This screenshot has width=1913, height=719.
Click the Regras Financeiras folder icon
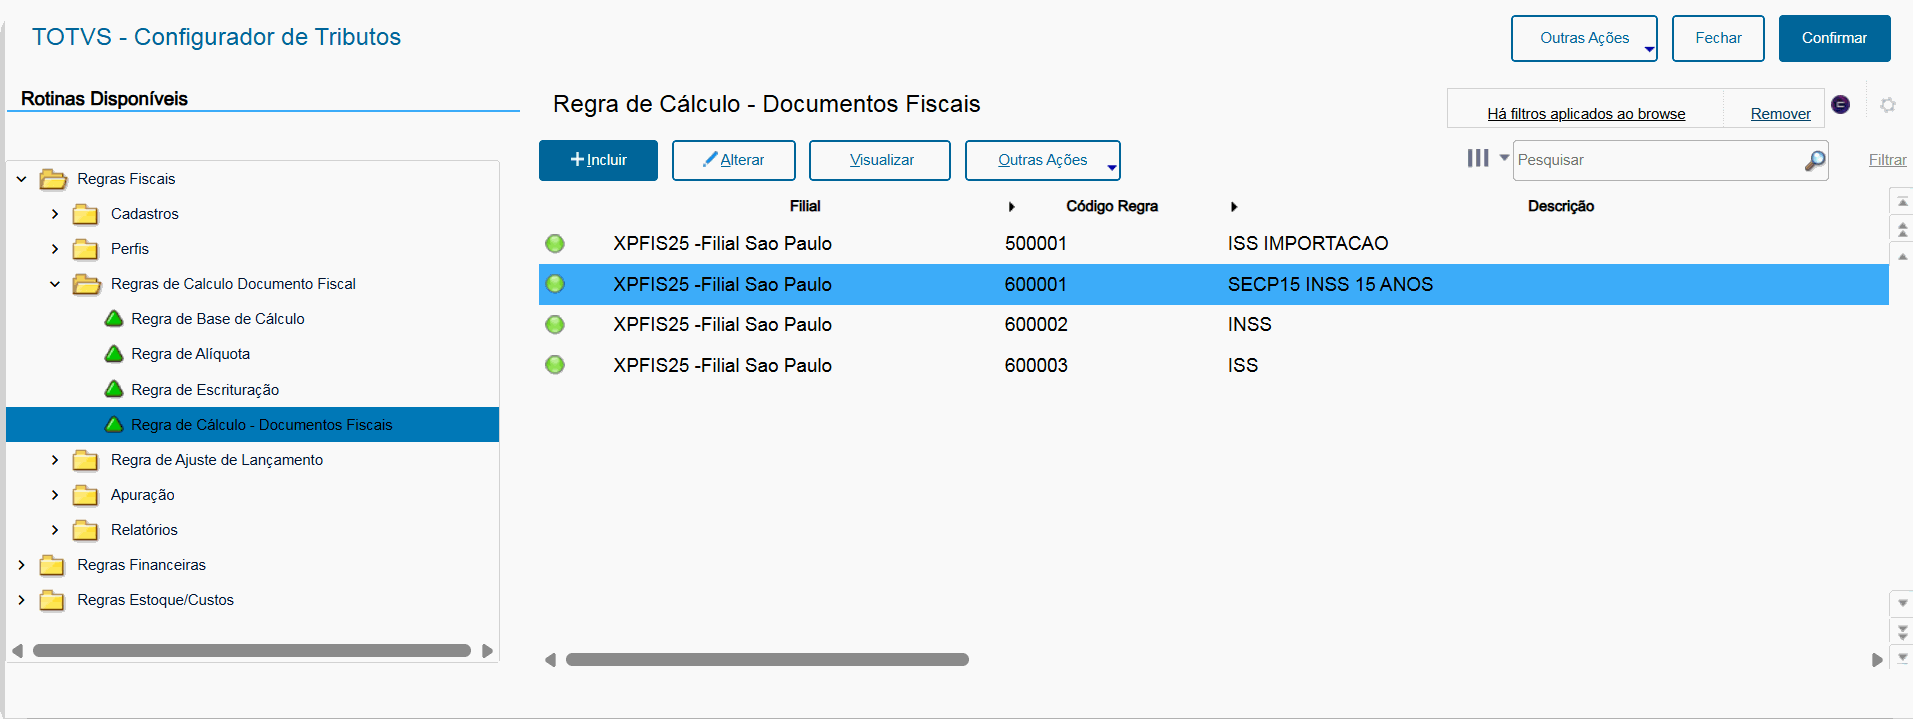(x=52, y=565)
